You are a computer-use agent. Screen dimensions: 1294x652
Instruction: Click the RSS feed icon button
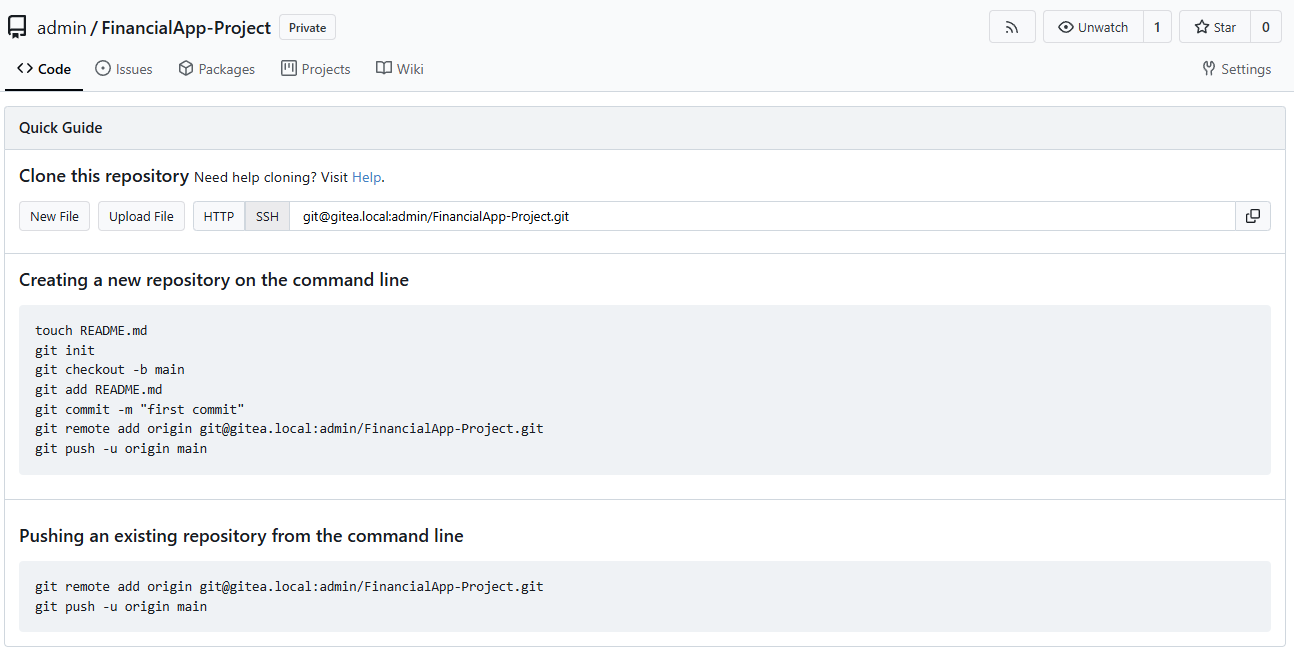coord(1012,27)
